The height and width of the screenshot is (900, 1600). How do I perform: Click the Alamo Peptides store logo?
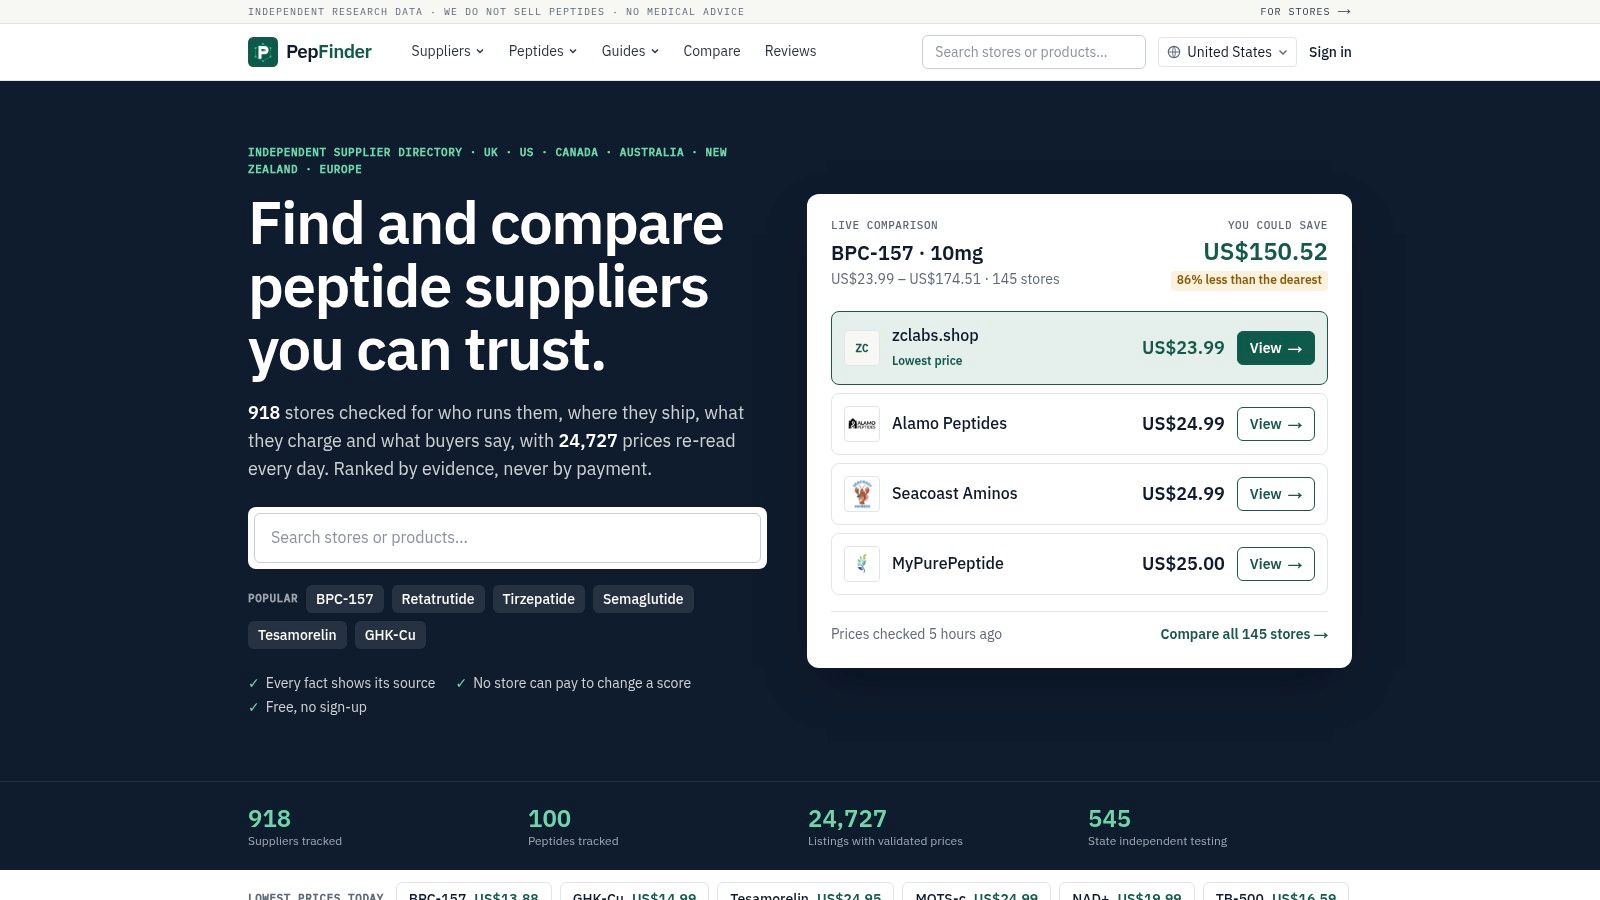(x=862, y=424)
